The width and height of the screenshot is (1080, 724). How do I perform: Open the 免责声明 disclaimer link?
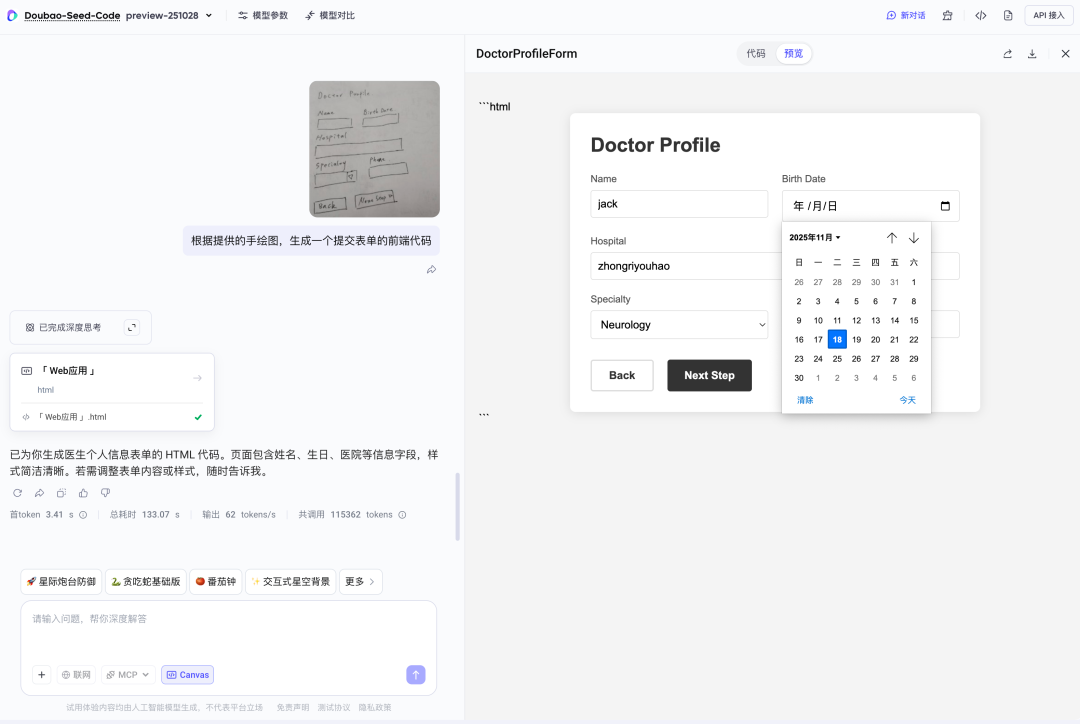point(293,707)
